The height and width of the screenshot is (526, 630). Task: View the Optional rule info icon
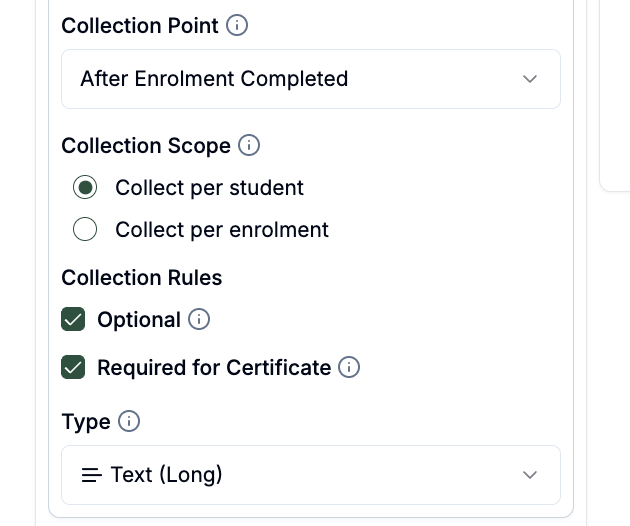click(x=199, y=319)
